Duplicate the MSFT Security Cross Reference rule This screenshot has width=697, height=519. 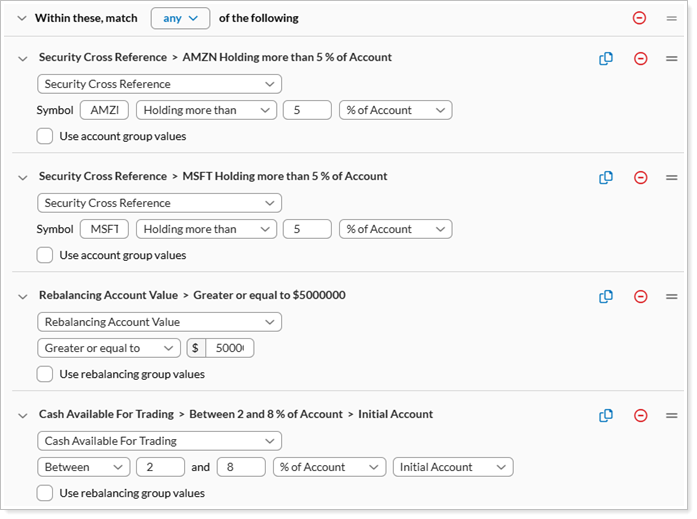(x=605, y=178)
